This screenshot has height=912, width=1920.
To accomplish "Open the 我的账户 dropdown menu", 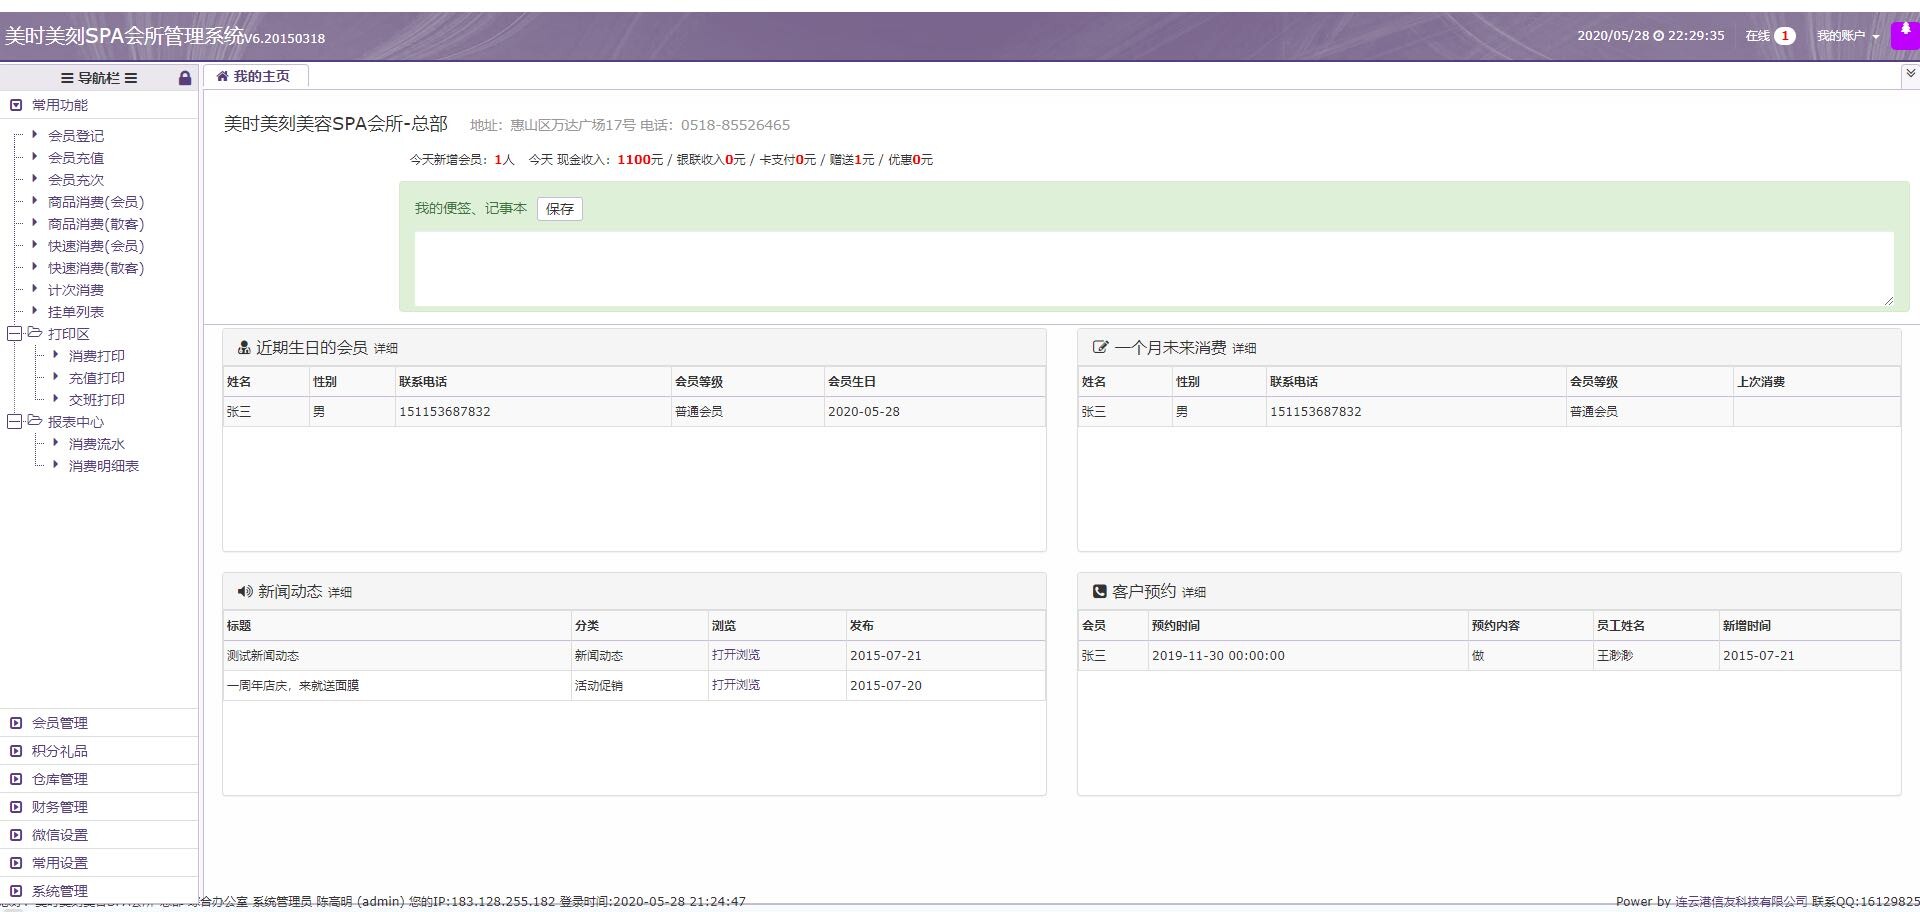I will point(1847,36).
